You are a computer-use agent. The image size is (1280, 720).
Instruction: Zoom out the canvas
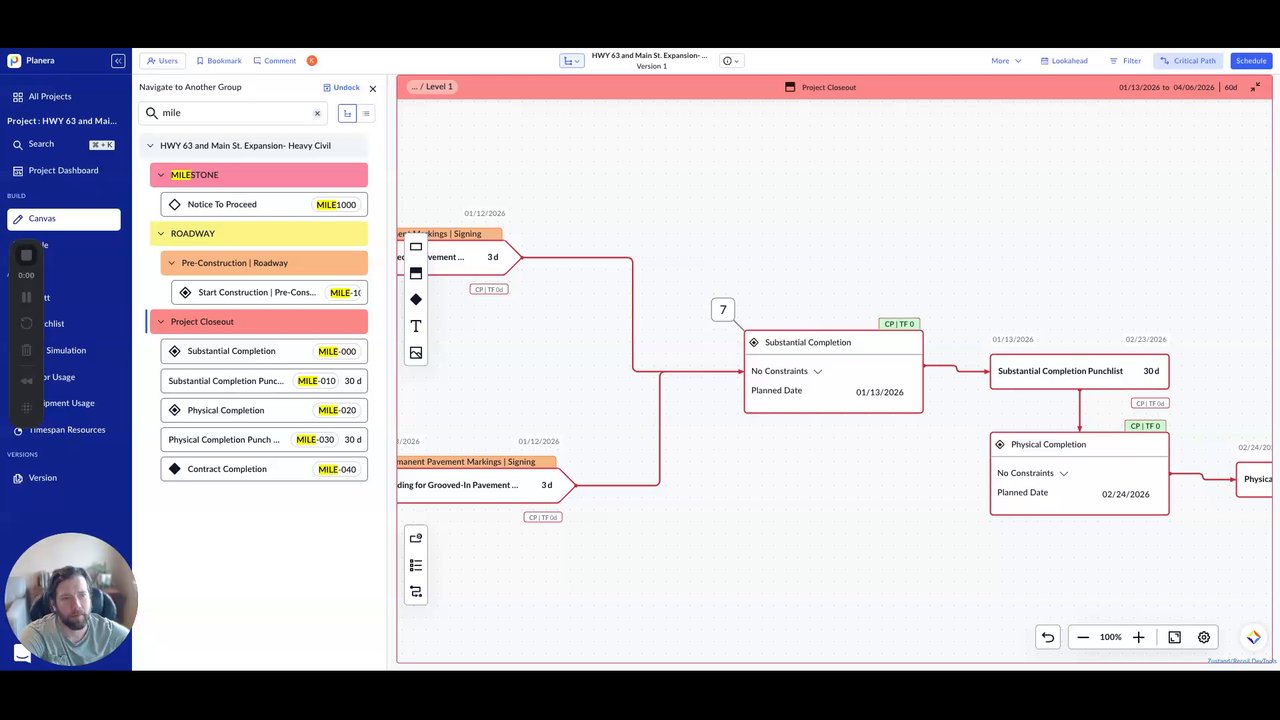(1083, 637)
